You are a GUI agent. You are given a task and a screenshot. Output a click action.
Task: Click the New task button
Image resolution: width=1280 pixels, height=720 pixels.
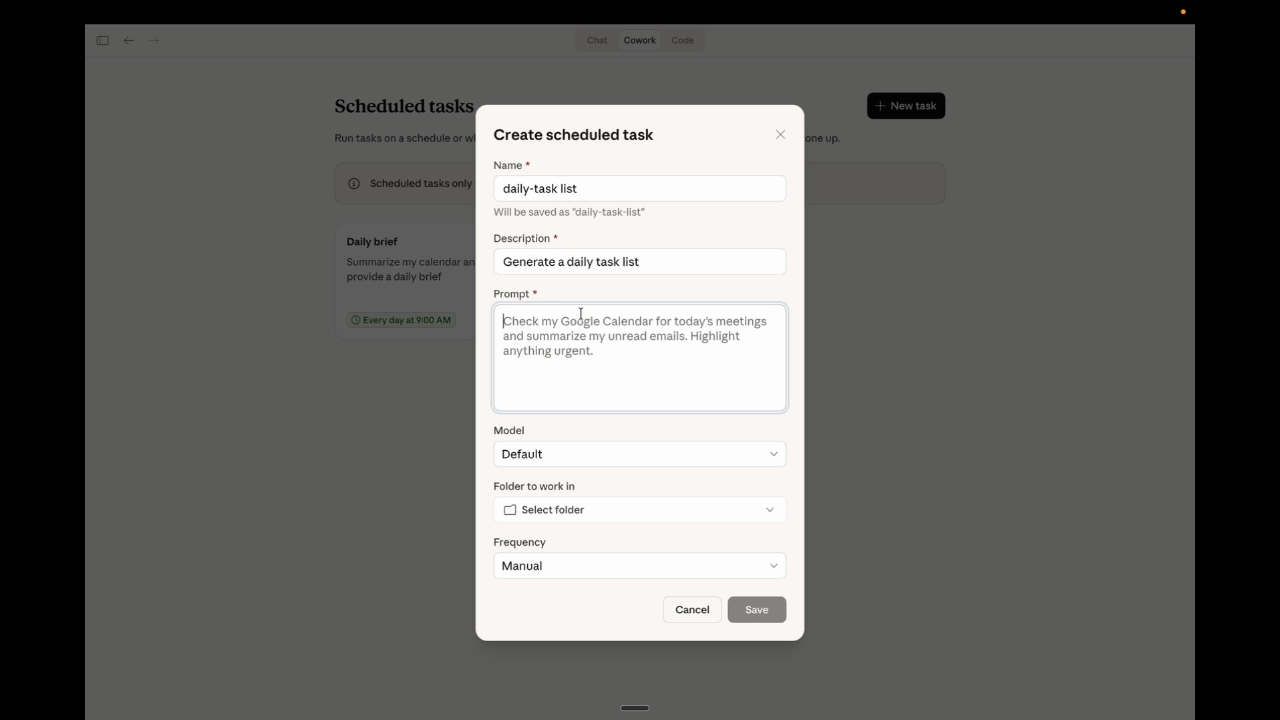click(x=906, y=105)
